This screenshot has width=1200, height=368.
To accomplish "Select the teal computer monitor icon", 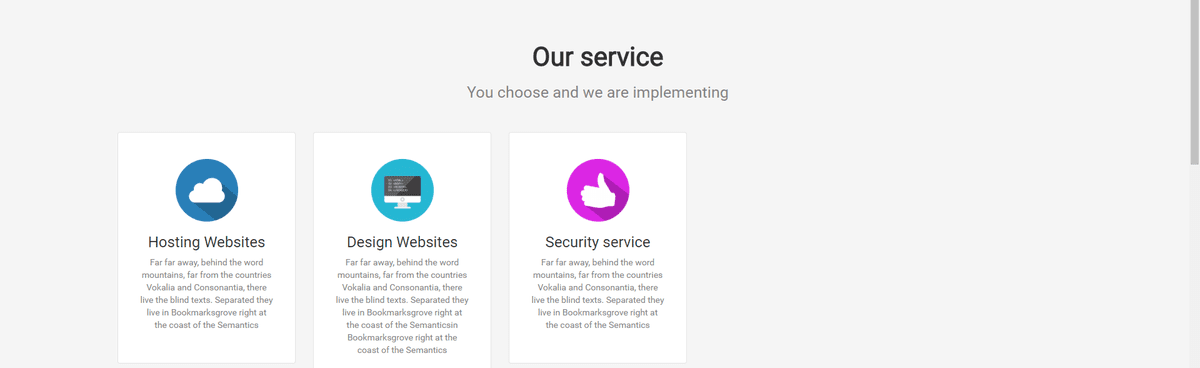I will pyautogui.click(x=402, y=190).
